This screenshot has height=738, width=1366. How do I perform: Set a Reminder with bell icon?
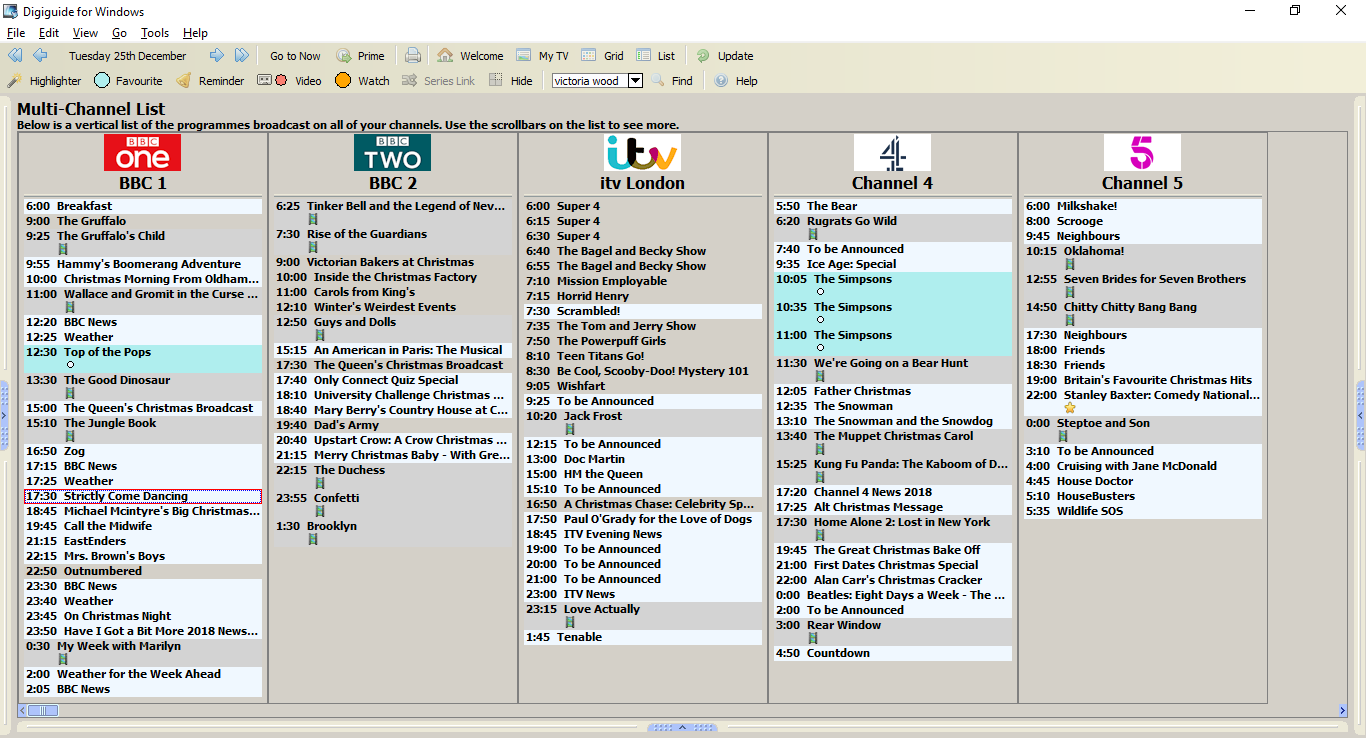point(210,81)
